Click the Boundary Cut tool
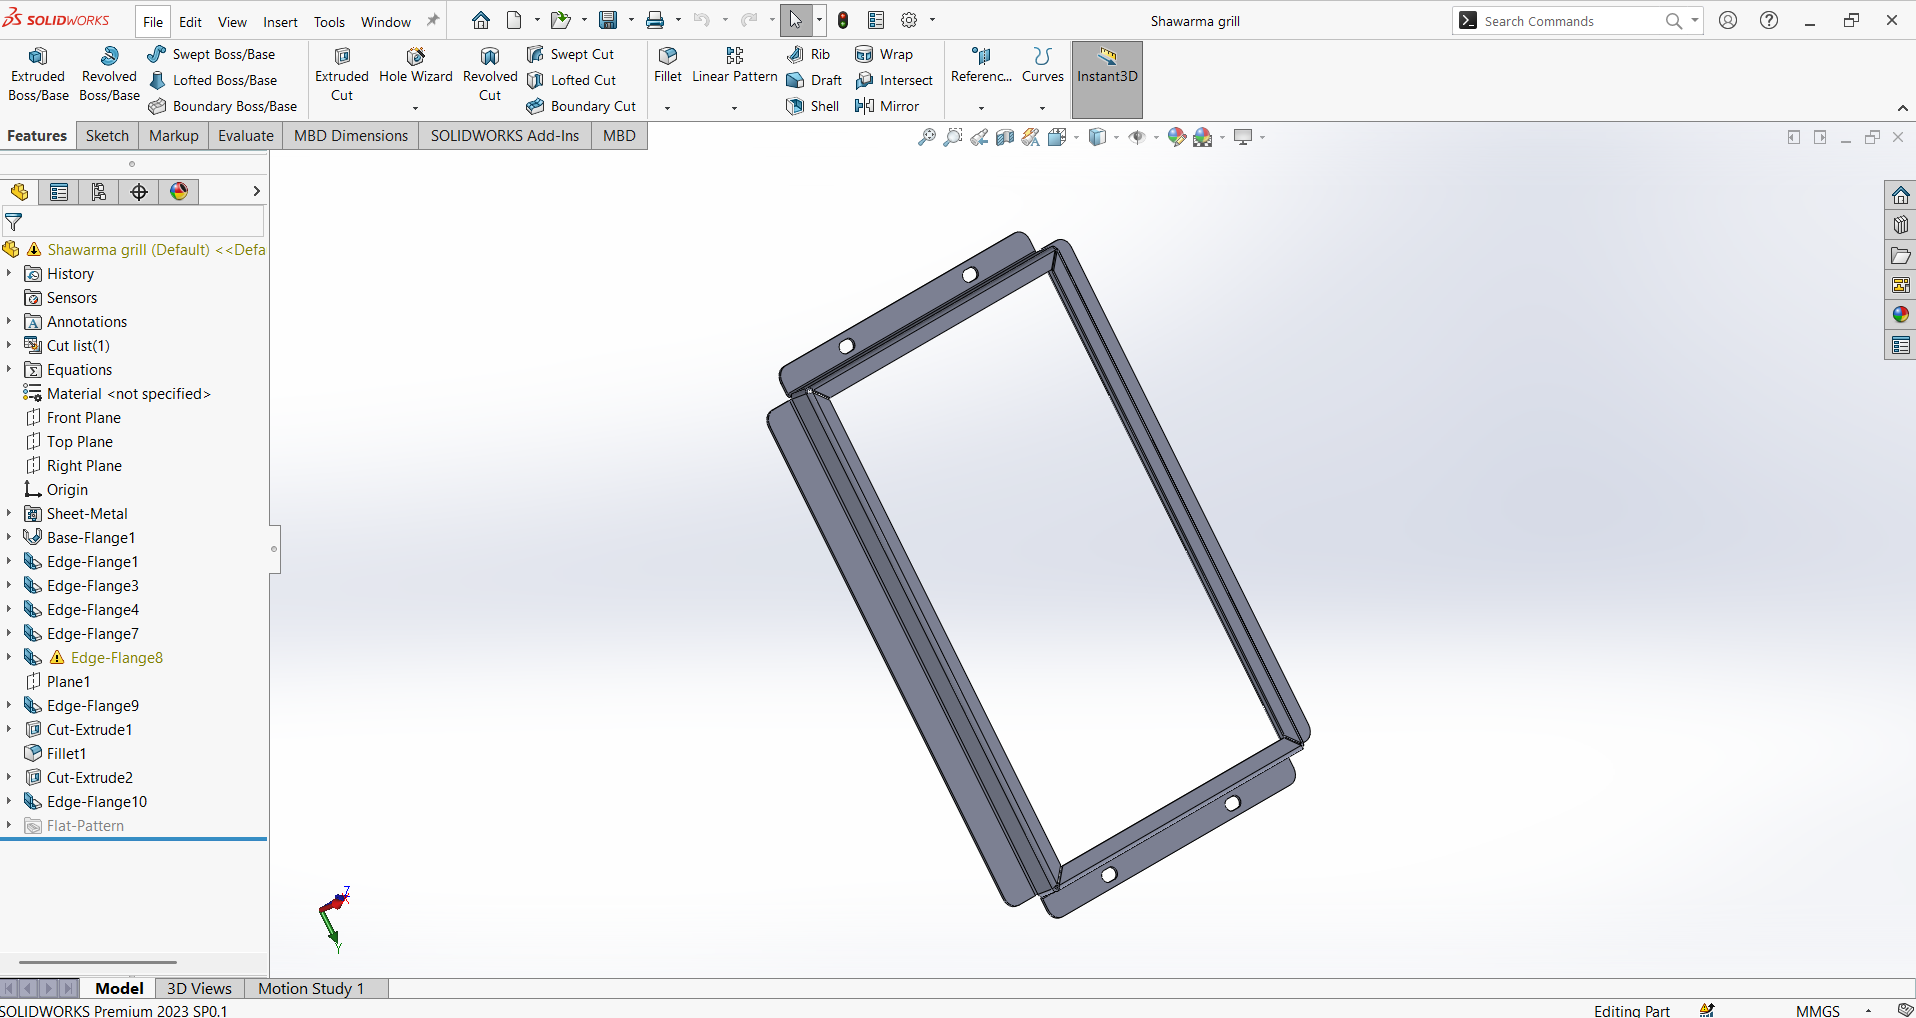Screen dimensions: 1916x1018 581,106
